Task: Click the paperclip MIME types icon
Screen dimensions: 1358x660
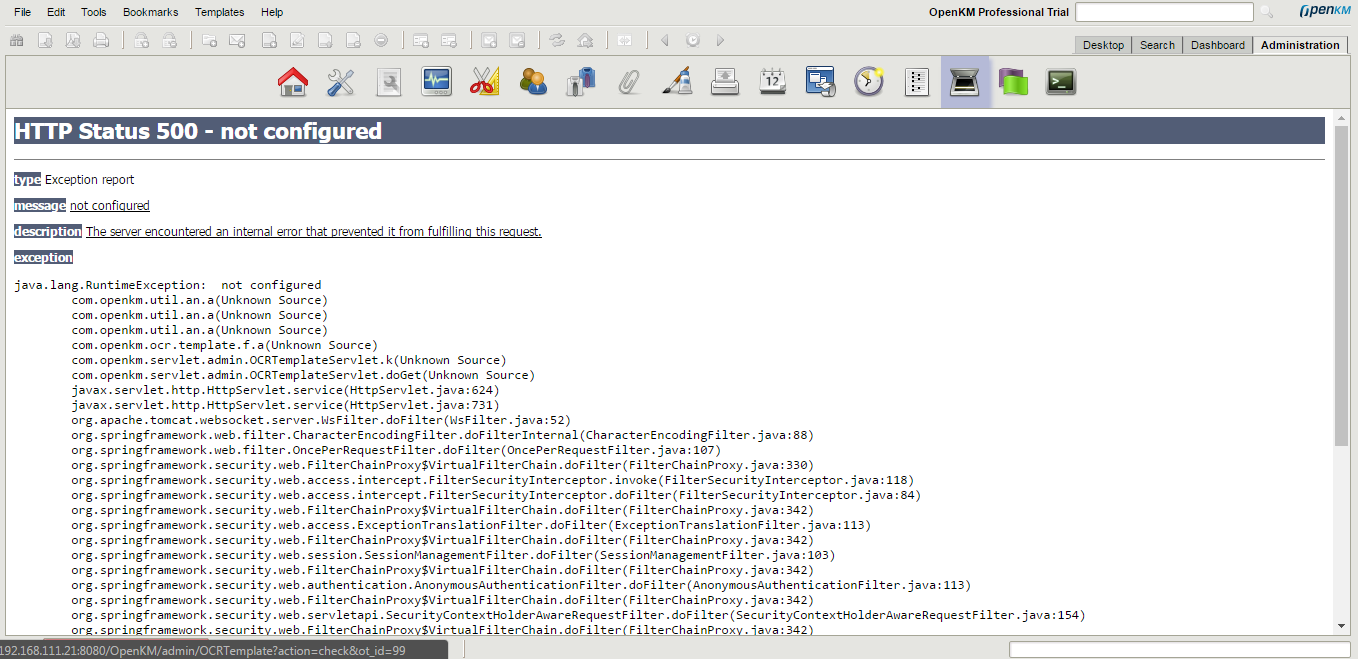Action: click(629, 82)
